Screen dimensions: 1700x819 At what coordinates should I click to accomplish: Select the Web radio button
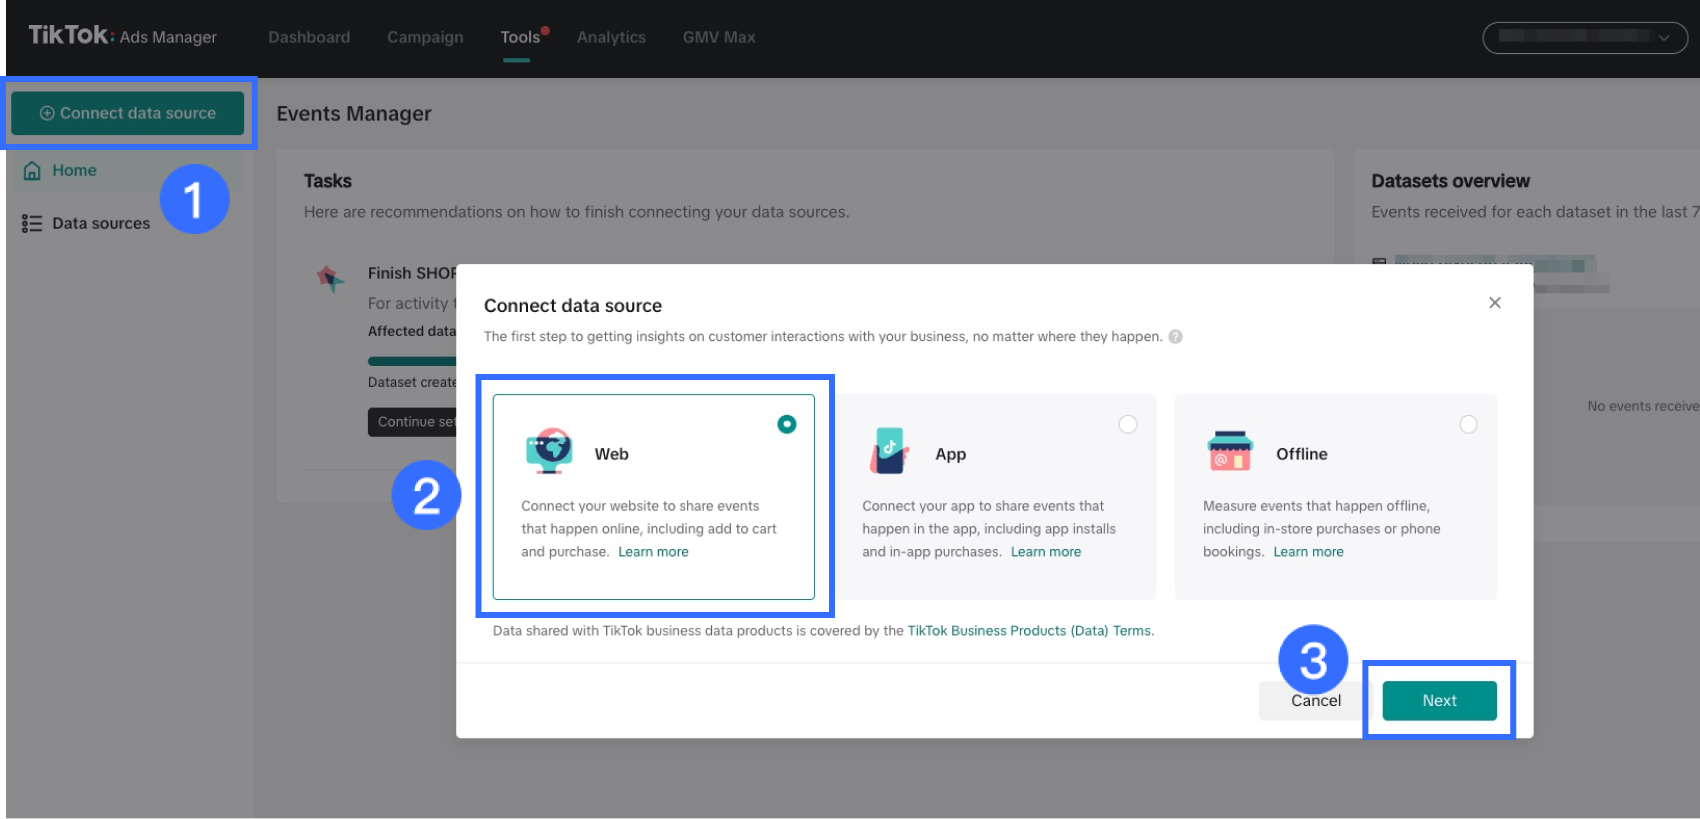click(x=787, y=425)
